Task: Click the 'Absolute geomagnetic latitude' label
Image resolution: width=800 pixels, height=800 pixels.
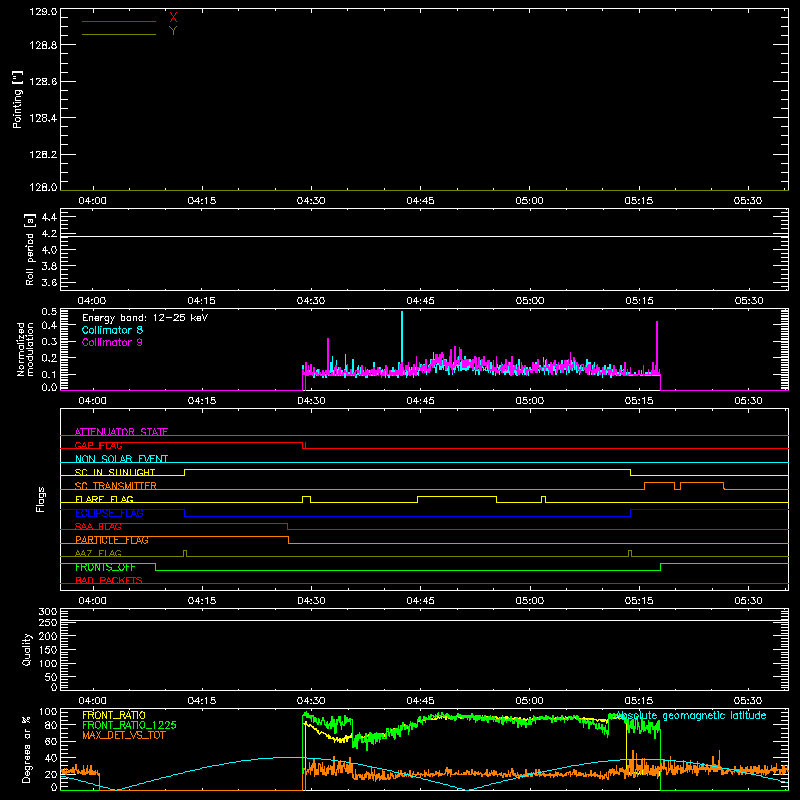Action: click(x=691, y=715)
